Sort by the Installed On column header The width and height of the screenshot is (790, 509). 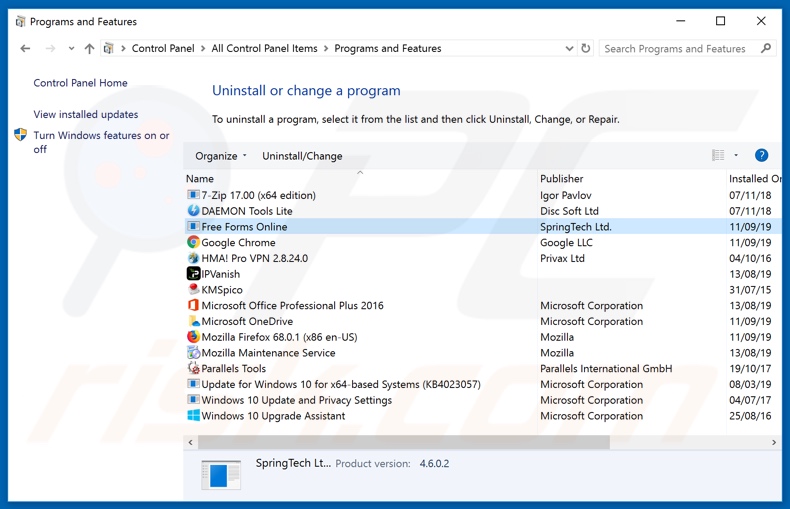point(754,178)
